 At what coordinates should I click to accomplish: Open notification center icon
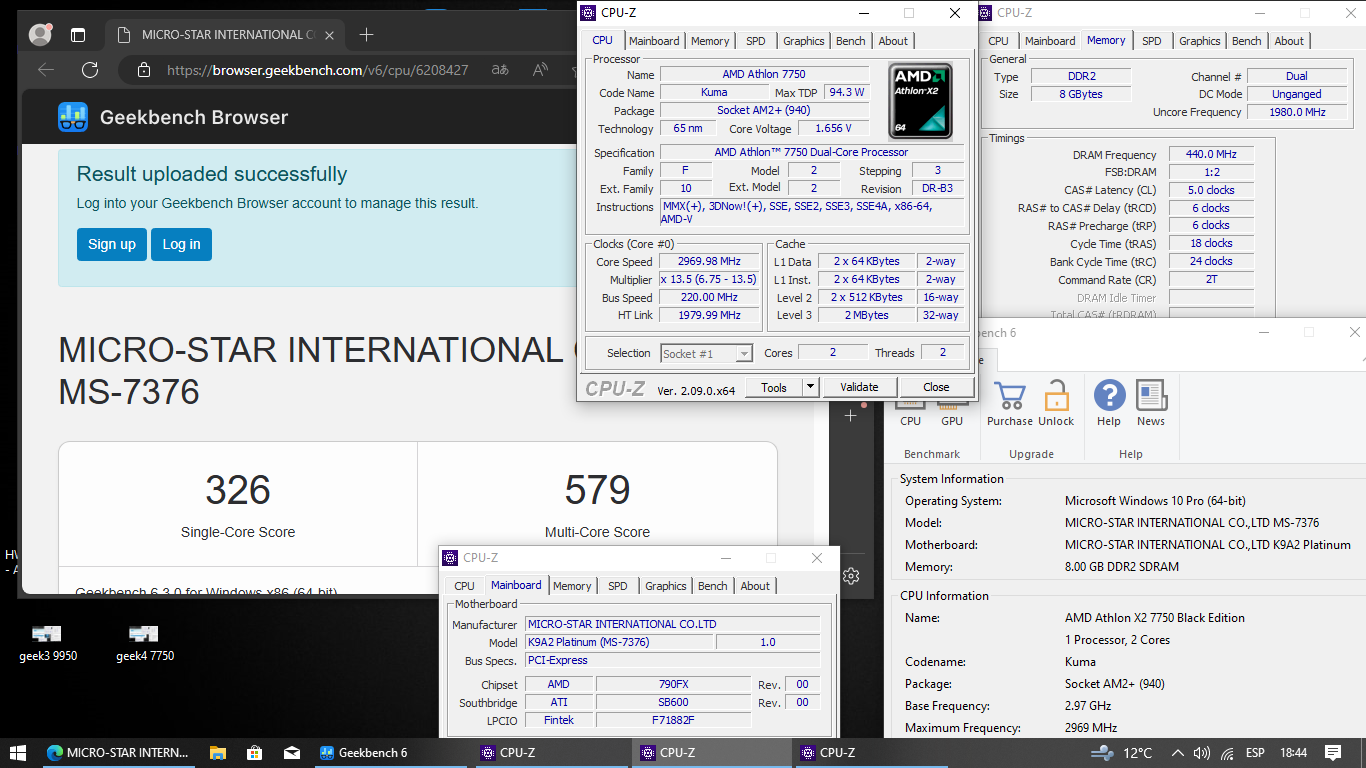1333,753
